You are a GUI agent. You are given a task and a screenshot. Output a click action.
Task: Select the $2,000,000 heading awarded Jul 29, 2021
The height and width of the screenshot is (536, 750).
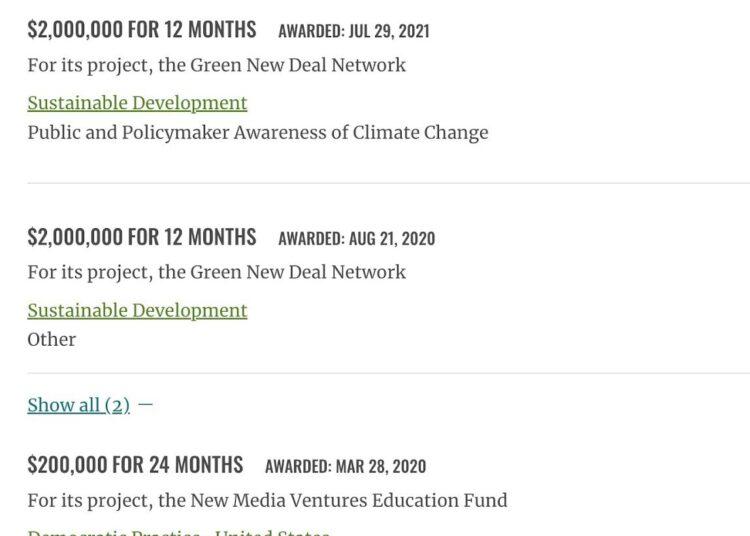click(x=142, y=30)
